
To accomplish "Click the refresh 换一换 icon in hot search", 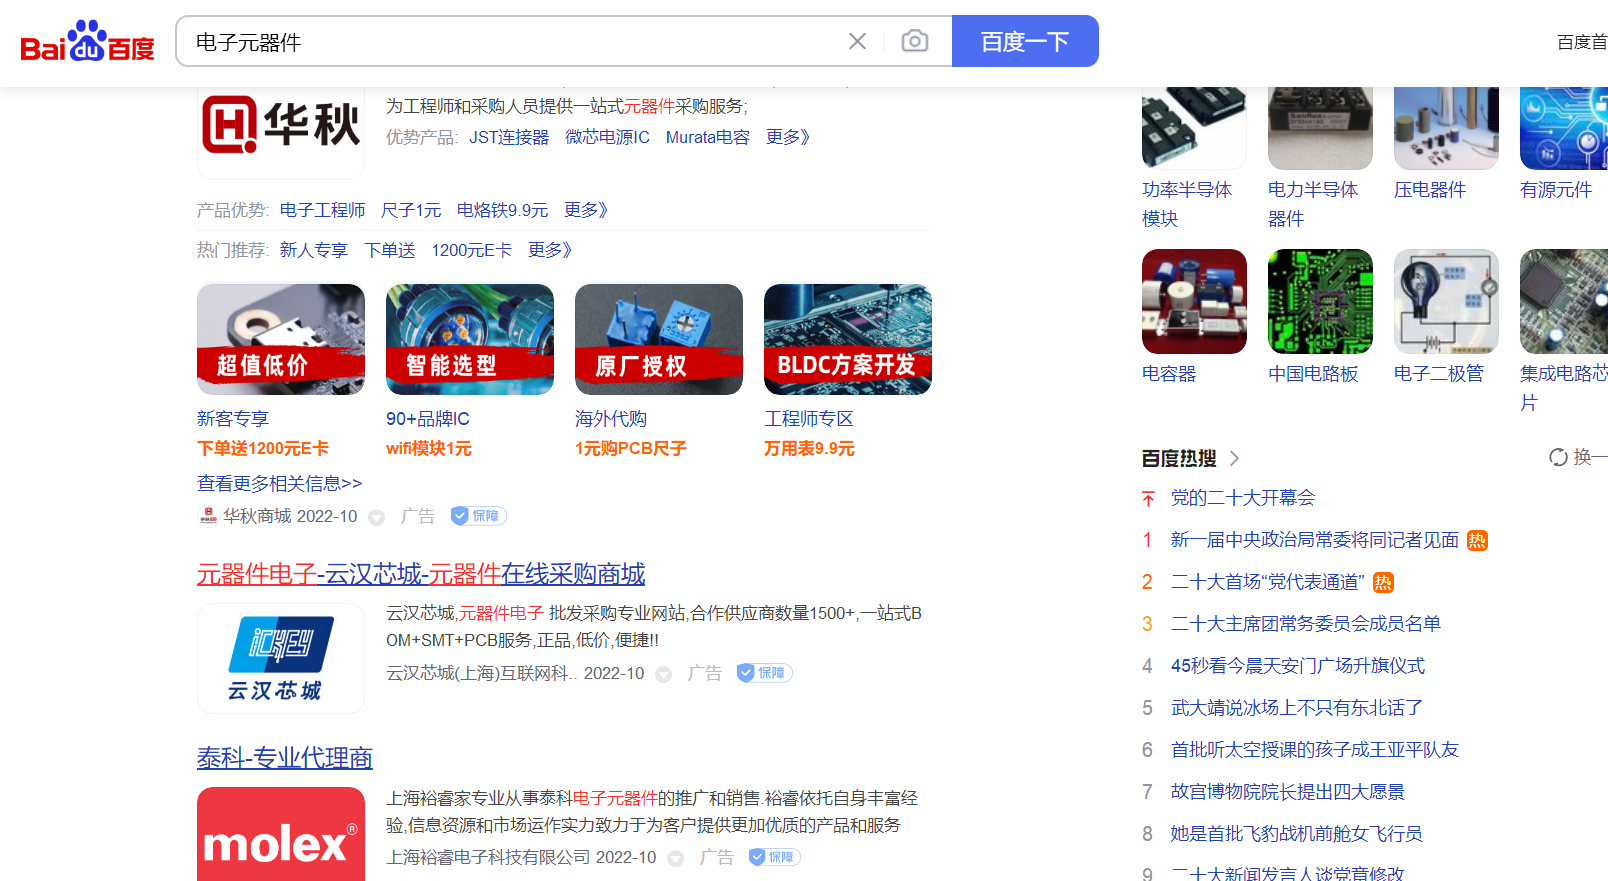I will pyautogui.click(x=1557, y=457).
